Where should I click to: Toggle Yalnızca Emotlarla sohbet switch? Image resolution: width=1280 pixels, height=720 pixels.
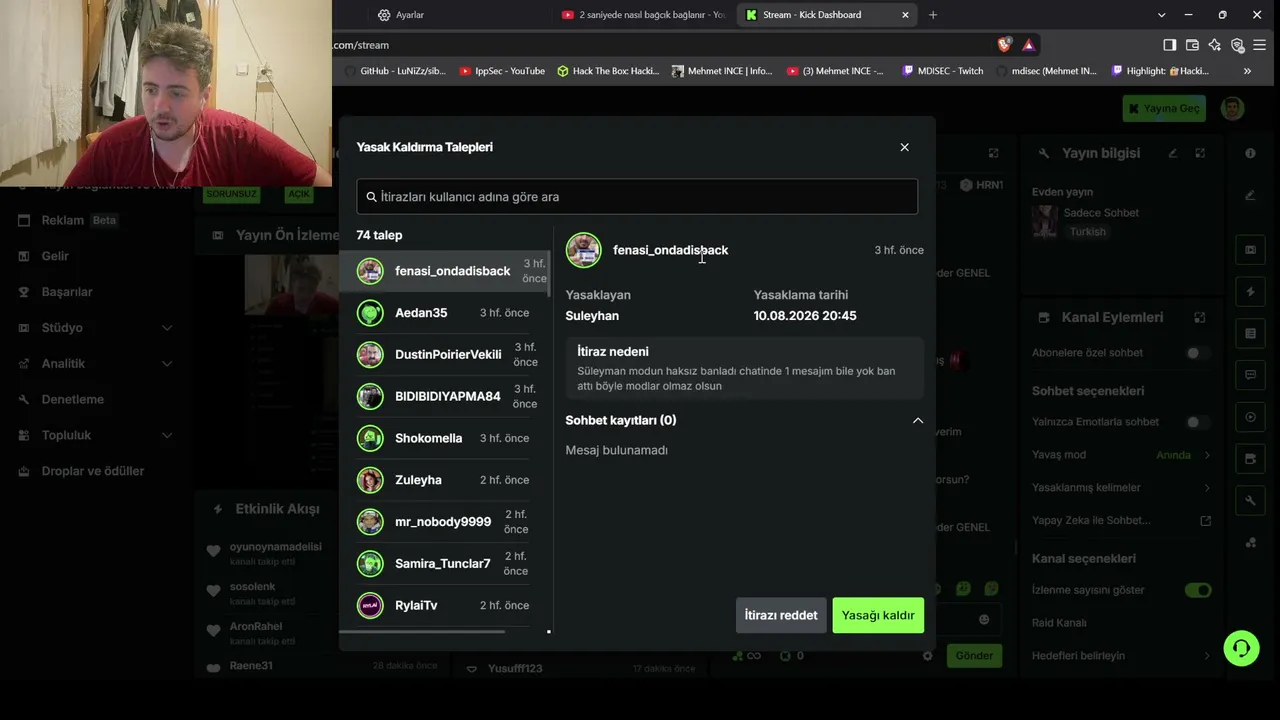tap(1197, 422)
